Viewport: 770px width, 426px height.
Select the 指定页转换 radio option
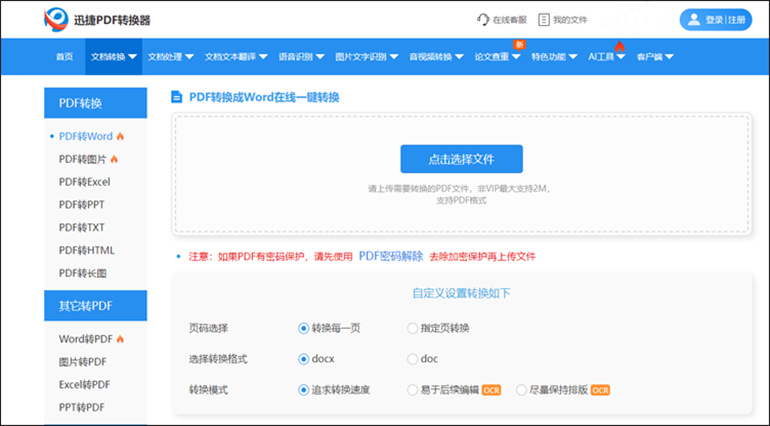point(412,328)
